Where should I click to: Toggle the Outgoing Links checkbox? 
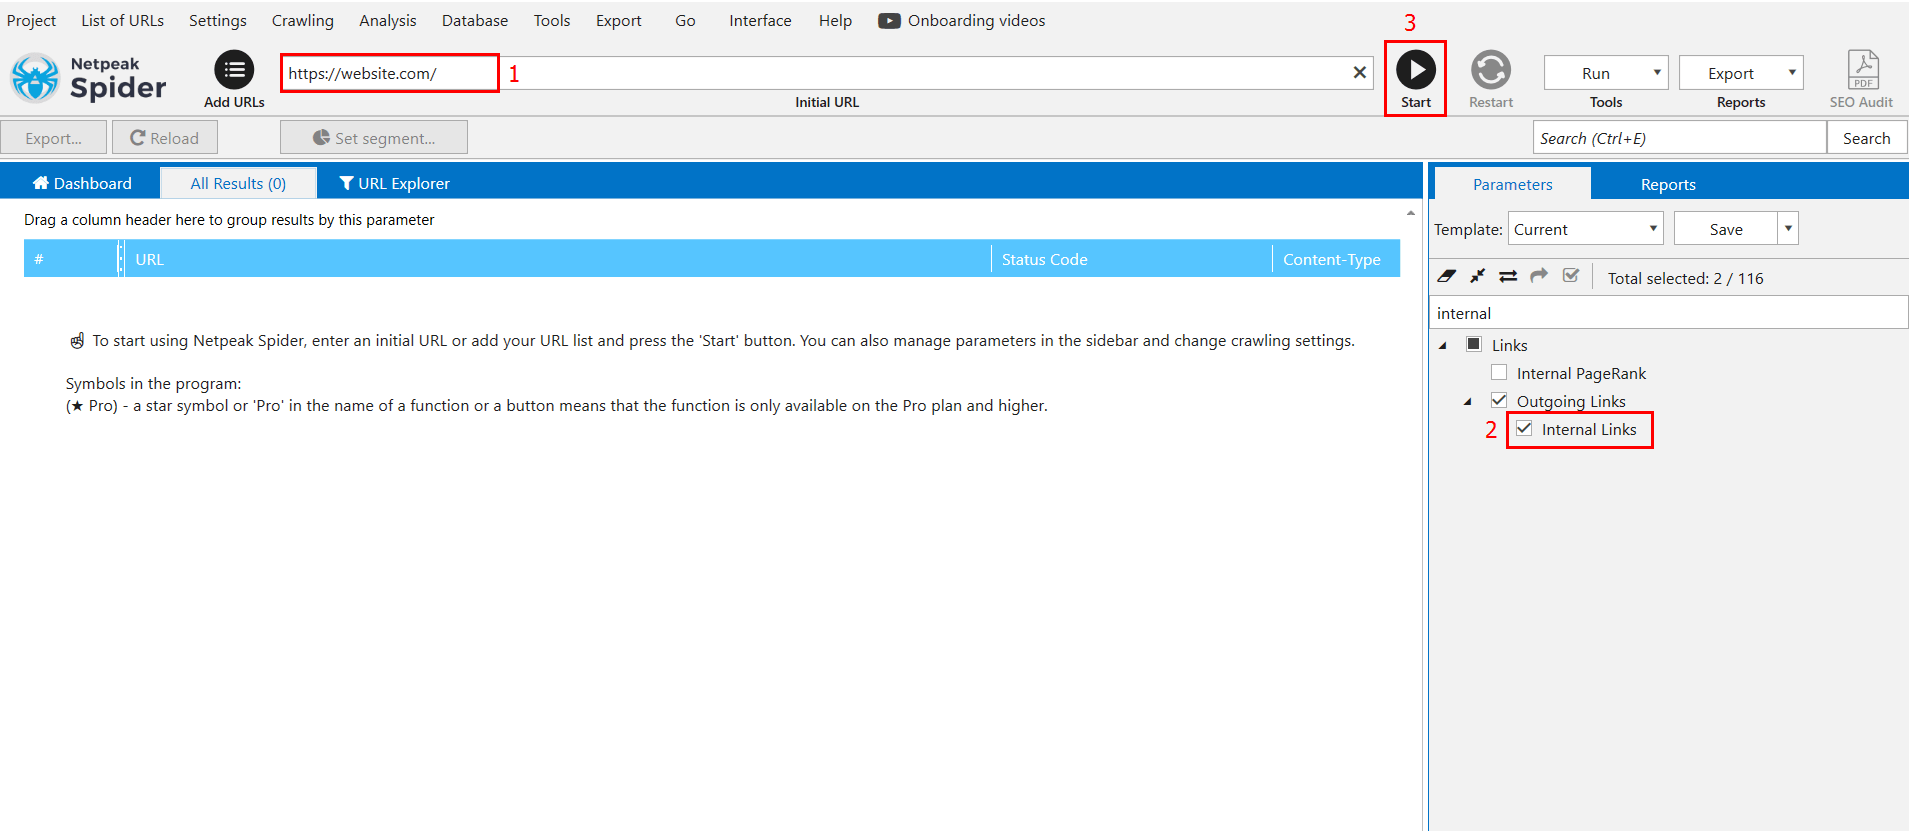(1499, 401)
